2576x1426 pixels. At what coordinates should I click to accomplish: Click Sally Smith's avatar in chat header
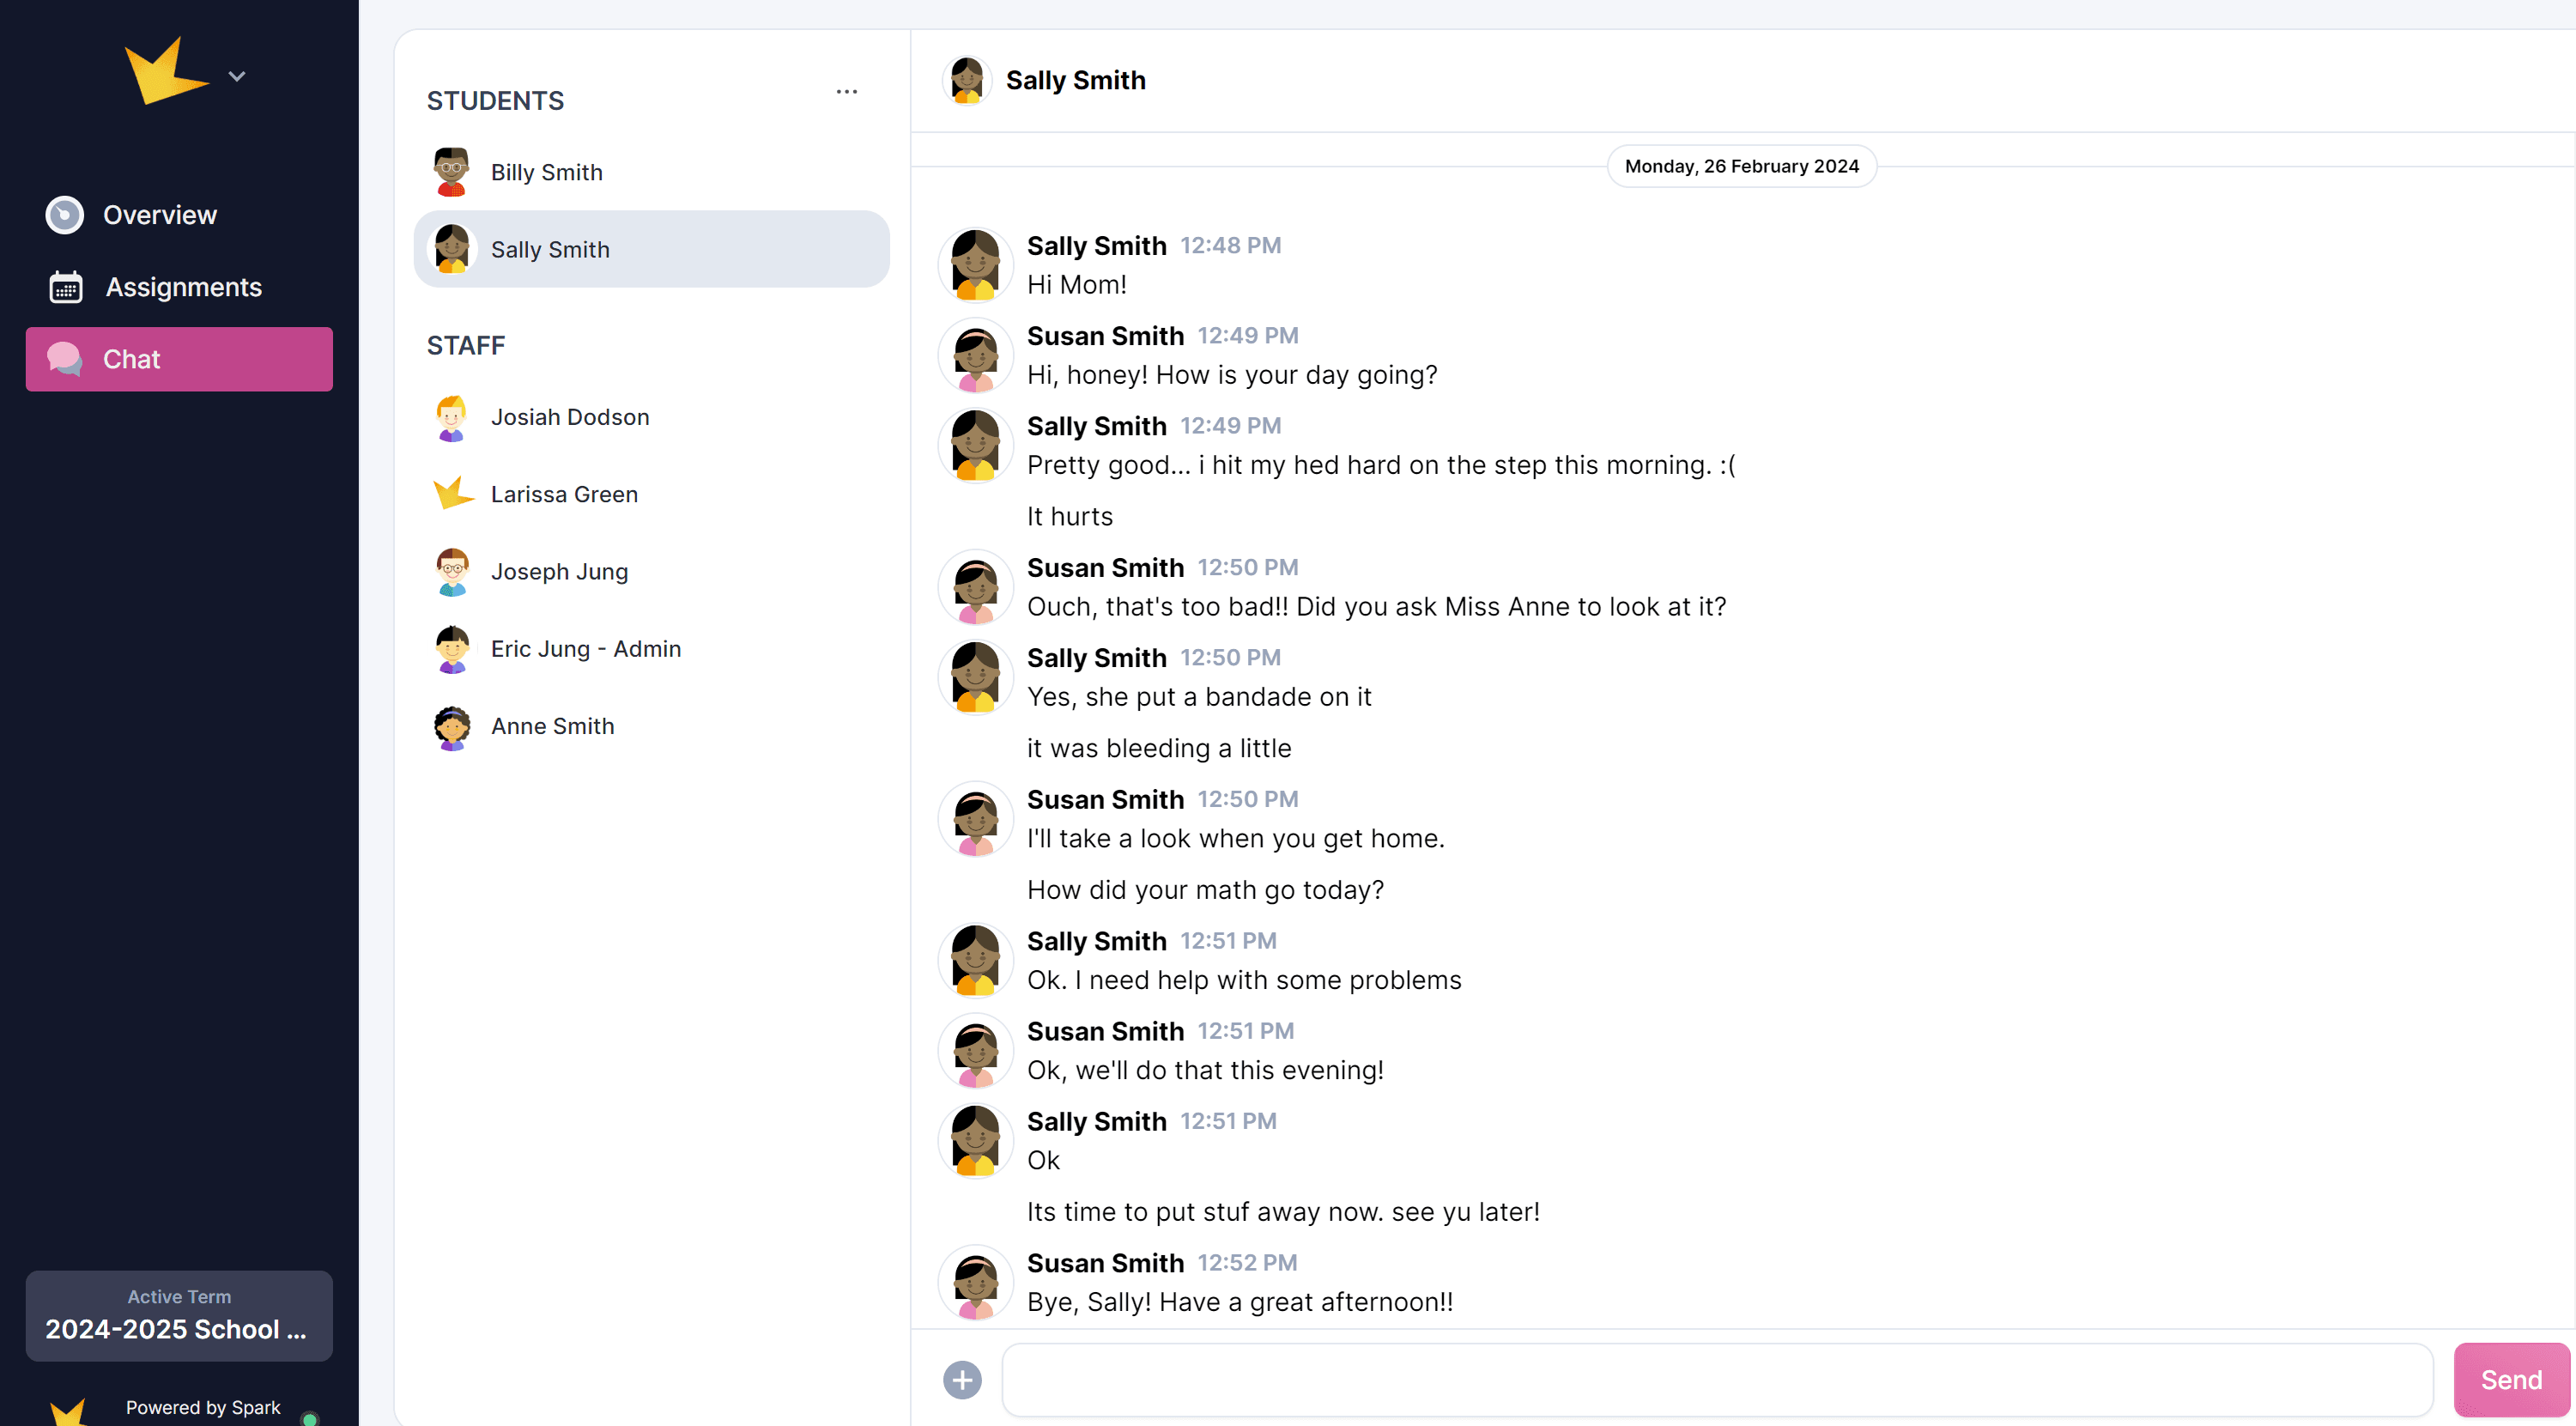pyautogui.click(x=966, y=80)
